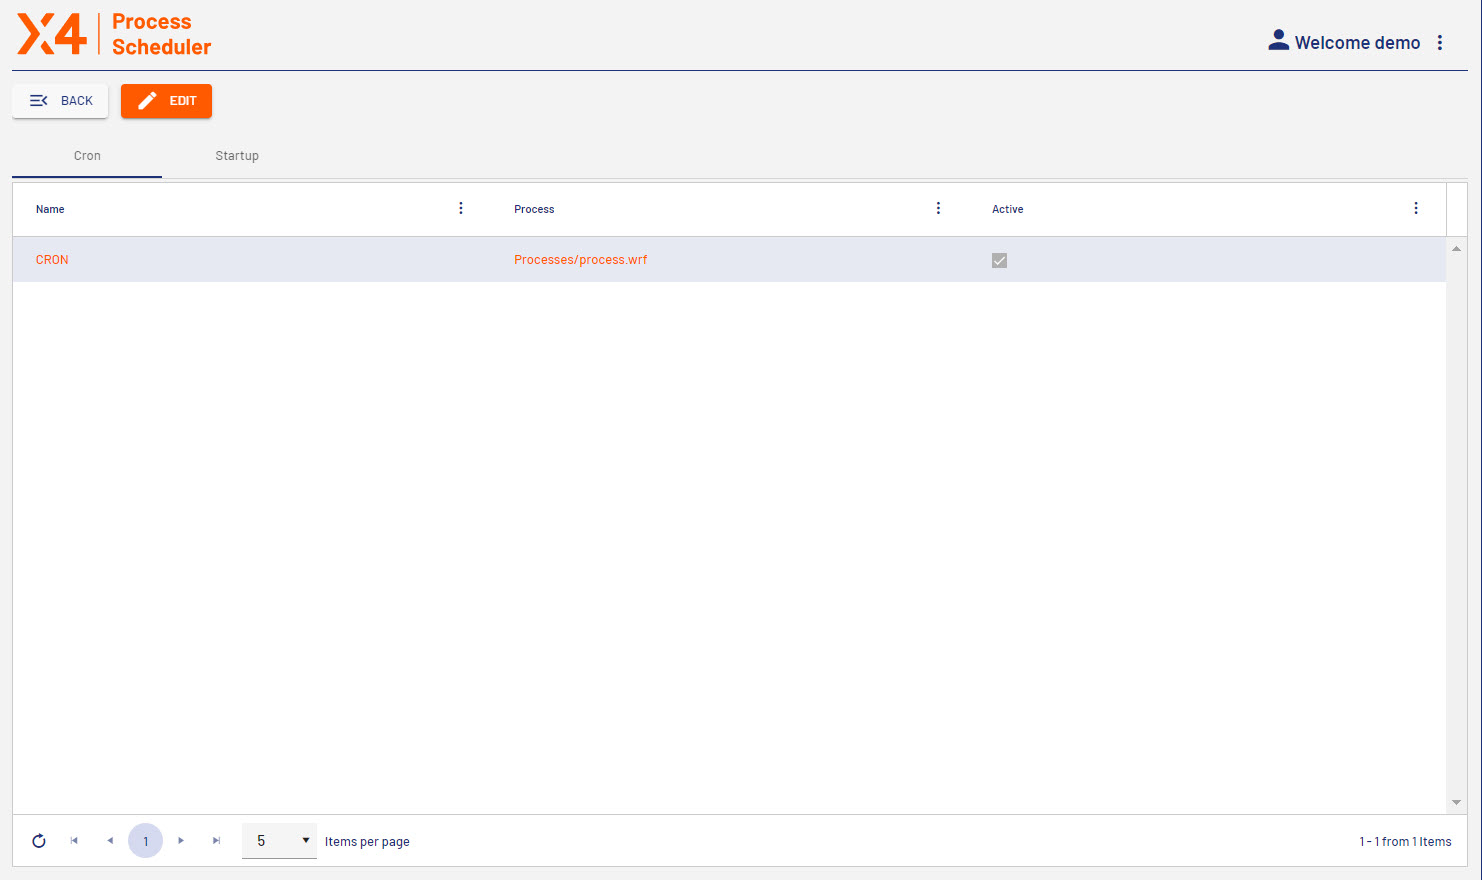
Task: Jump to last page of results
Action: click(x=216, y=841)
